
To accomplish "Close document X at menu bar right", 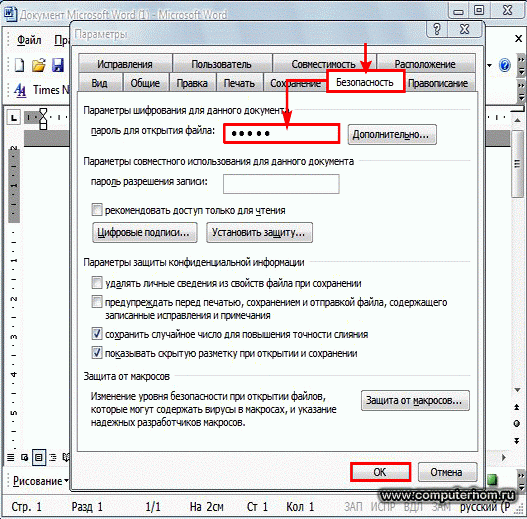I will click(x=518, y=39).
